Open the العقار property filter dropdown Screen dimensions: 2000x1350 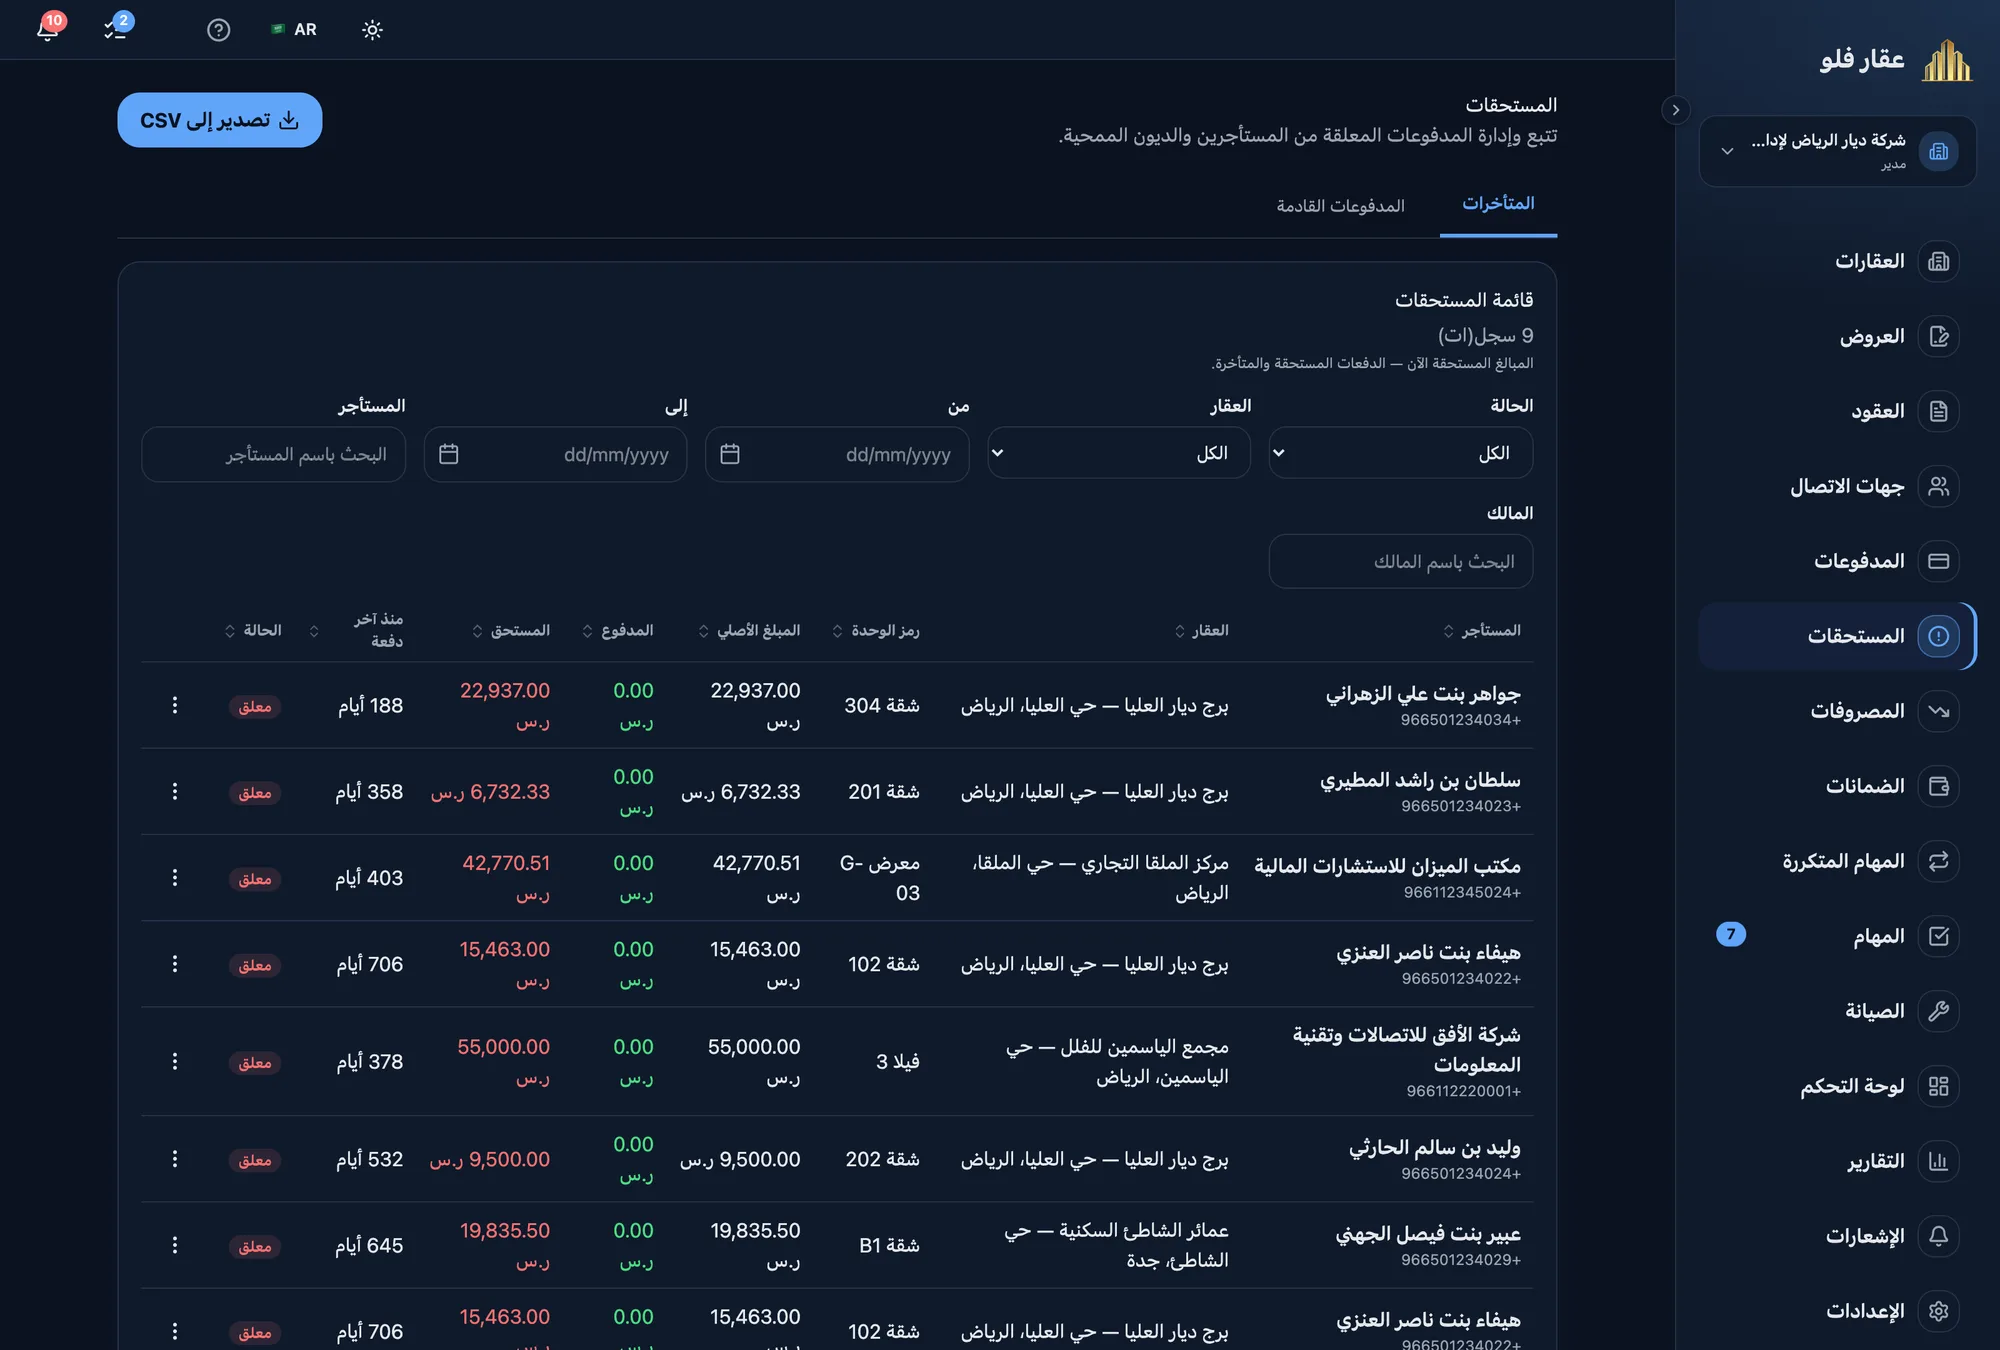pos(1119,454)
